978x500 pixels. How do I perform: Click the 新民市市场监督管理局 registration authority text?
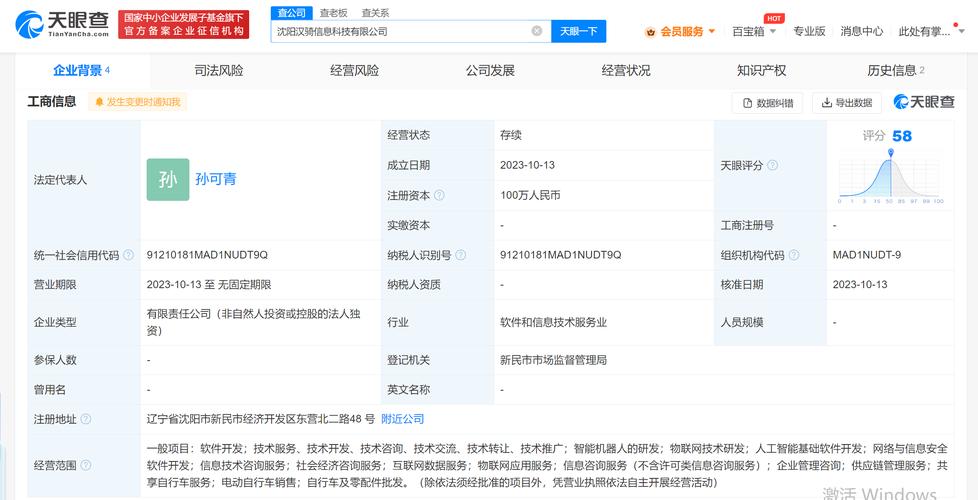553,360
